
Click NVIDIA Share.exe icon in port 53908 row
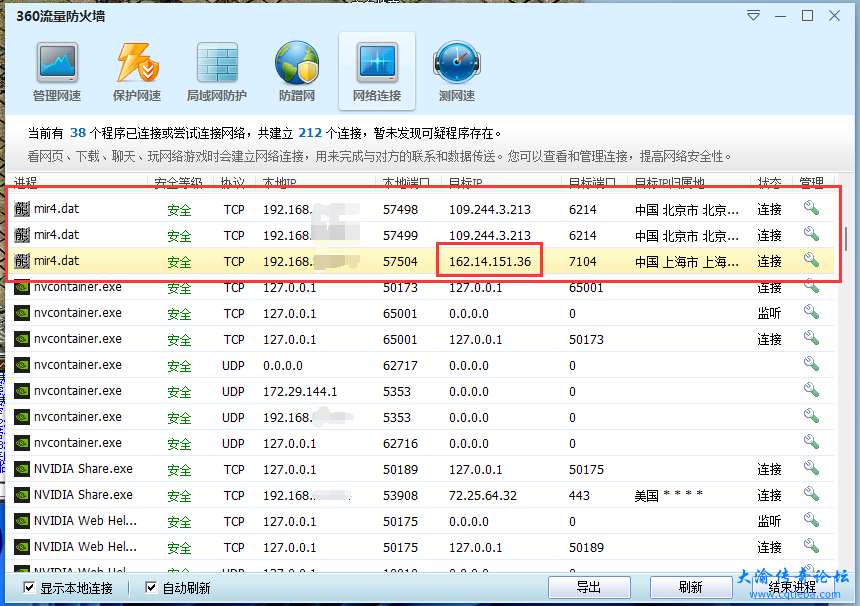21,495
